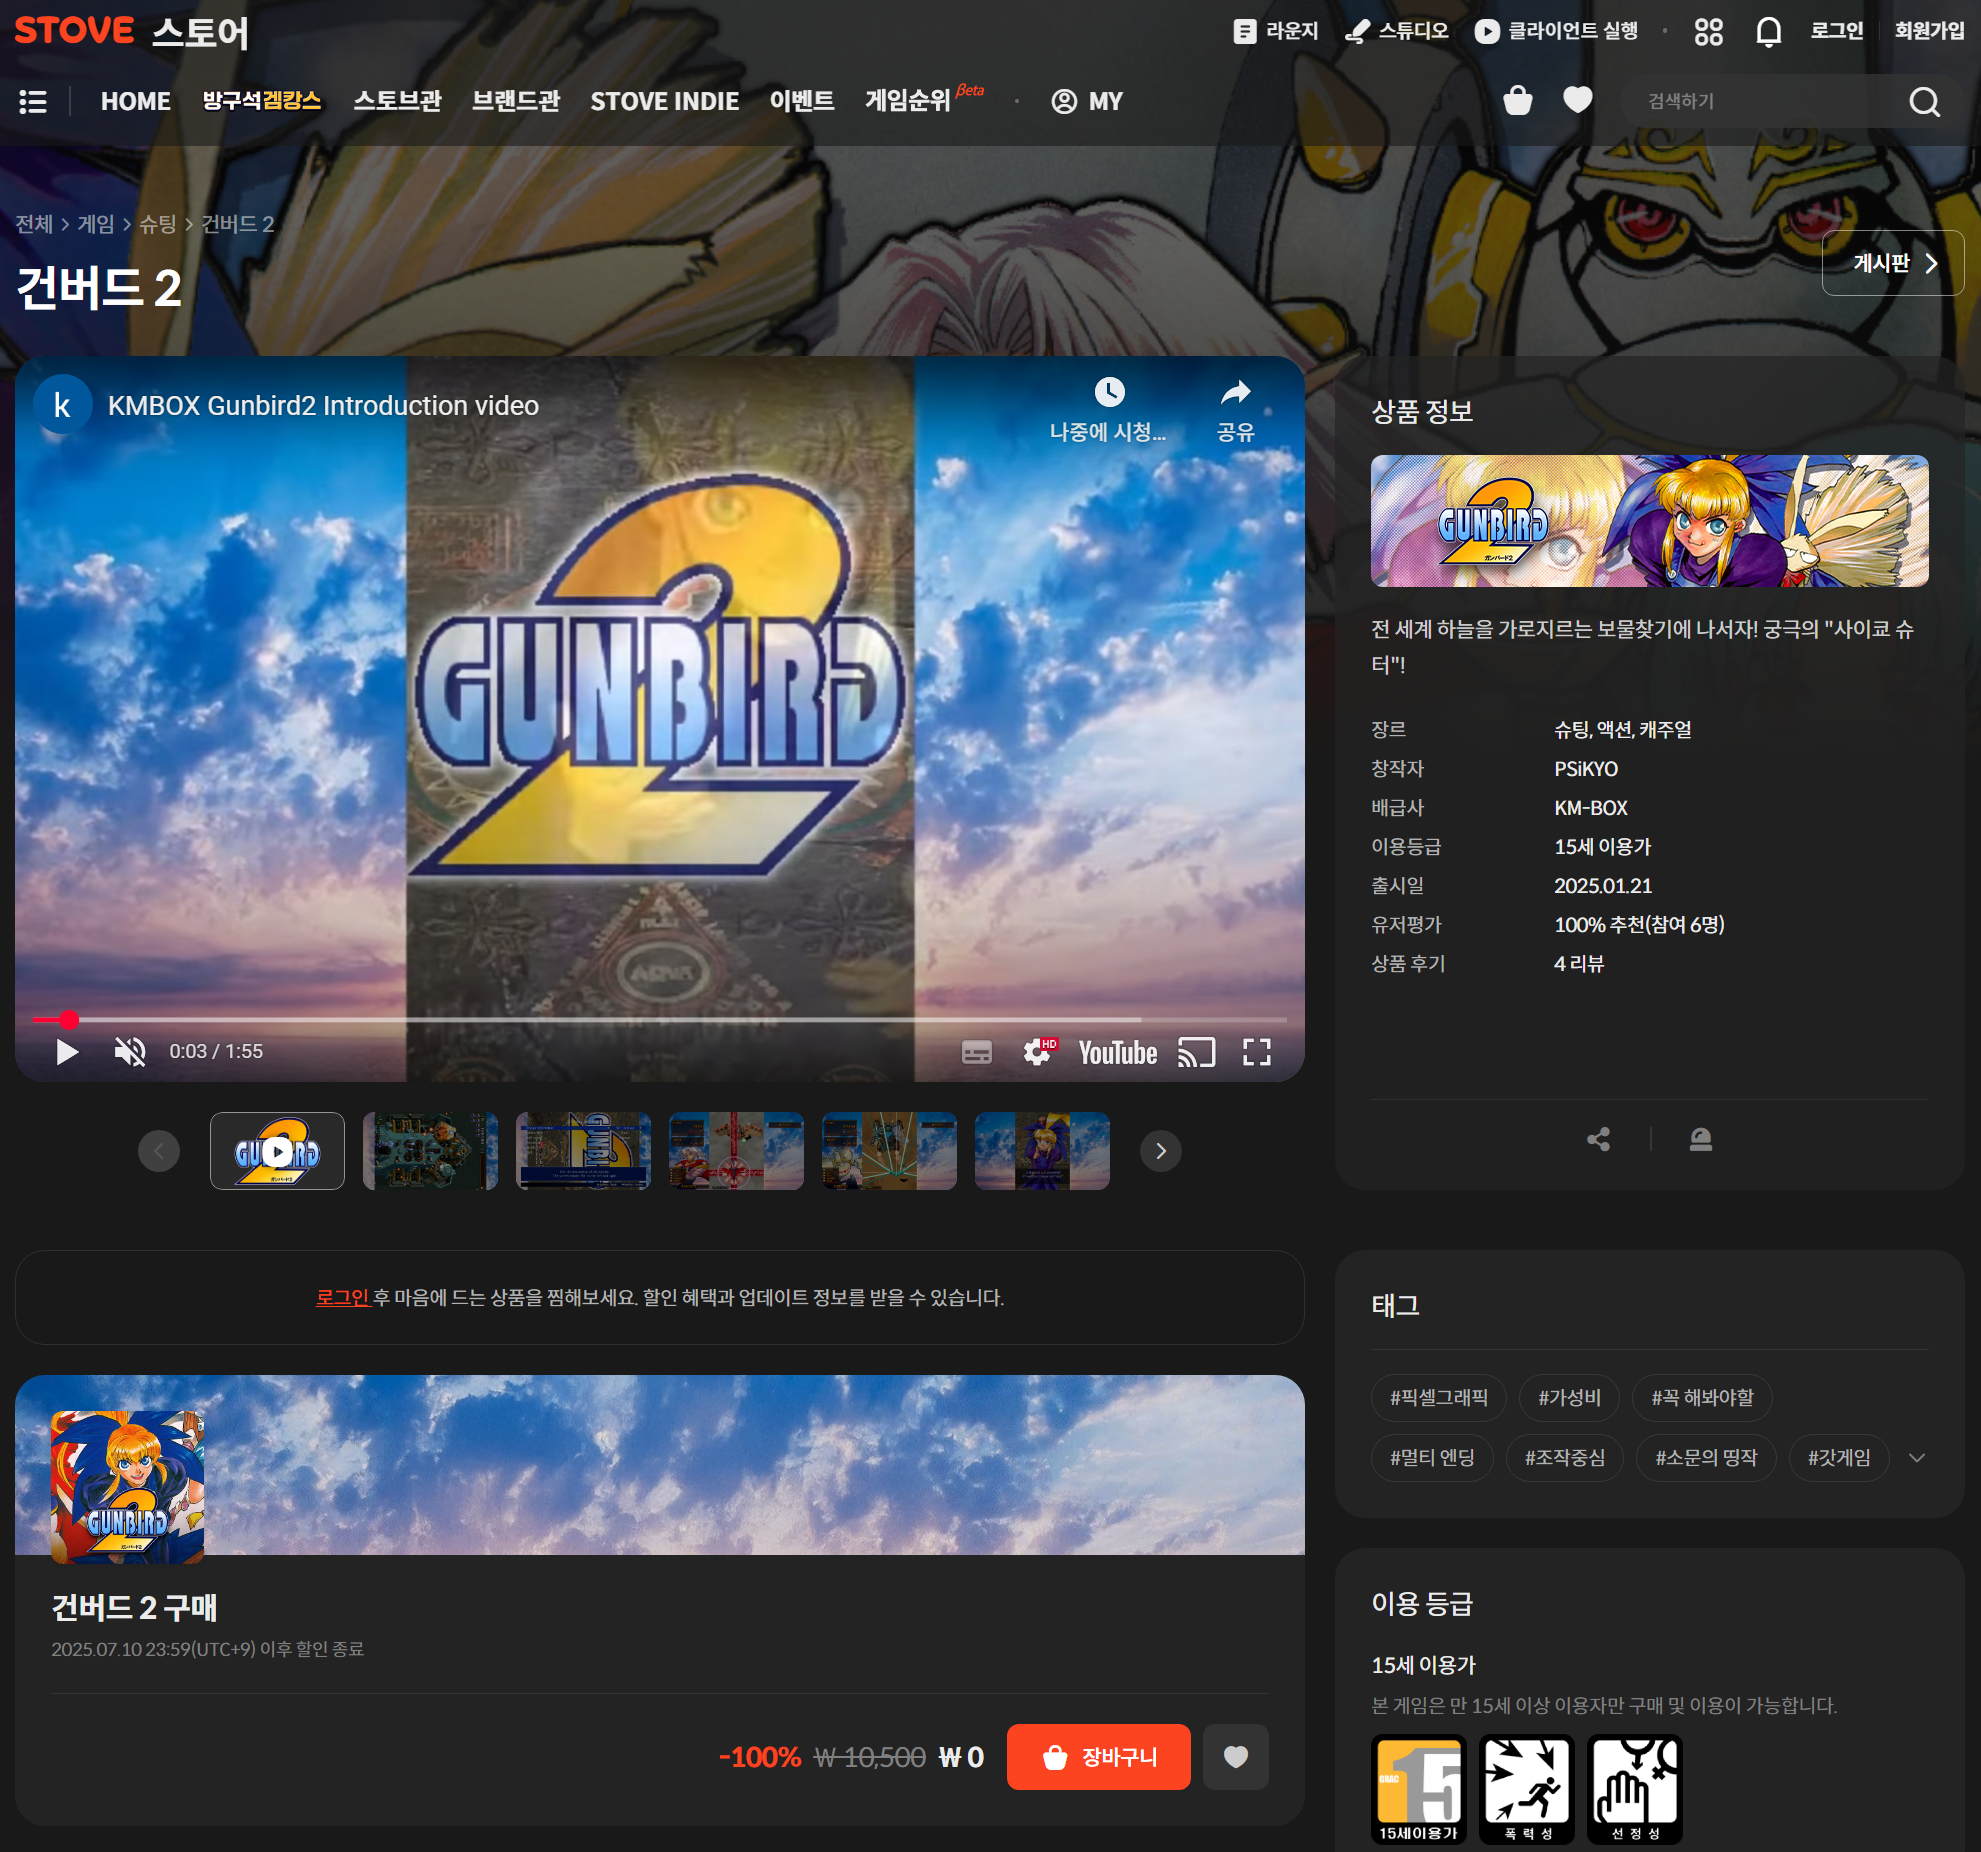Select tag #꼭 해봐야할
The height and width of the screenshot is (1852, 1981).
1702,1398
